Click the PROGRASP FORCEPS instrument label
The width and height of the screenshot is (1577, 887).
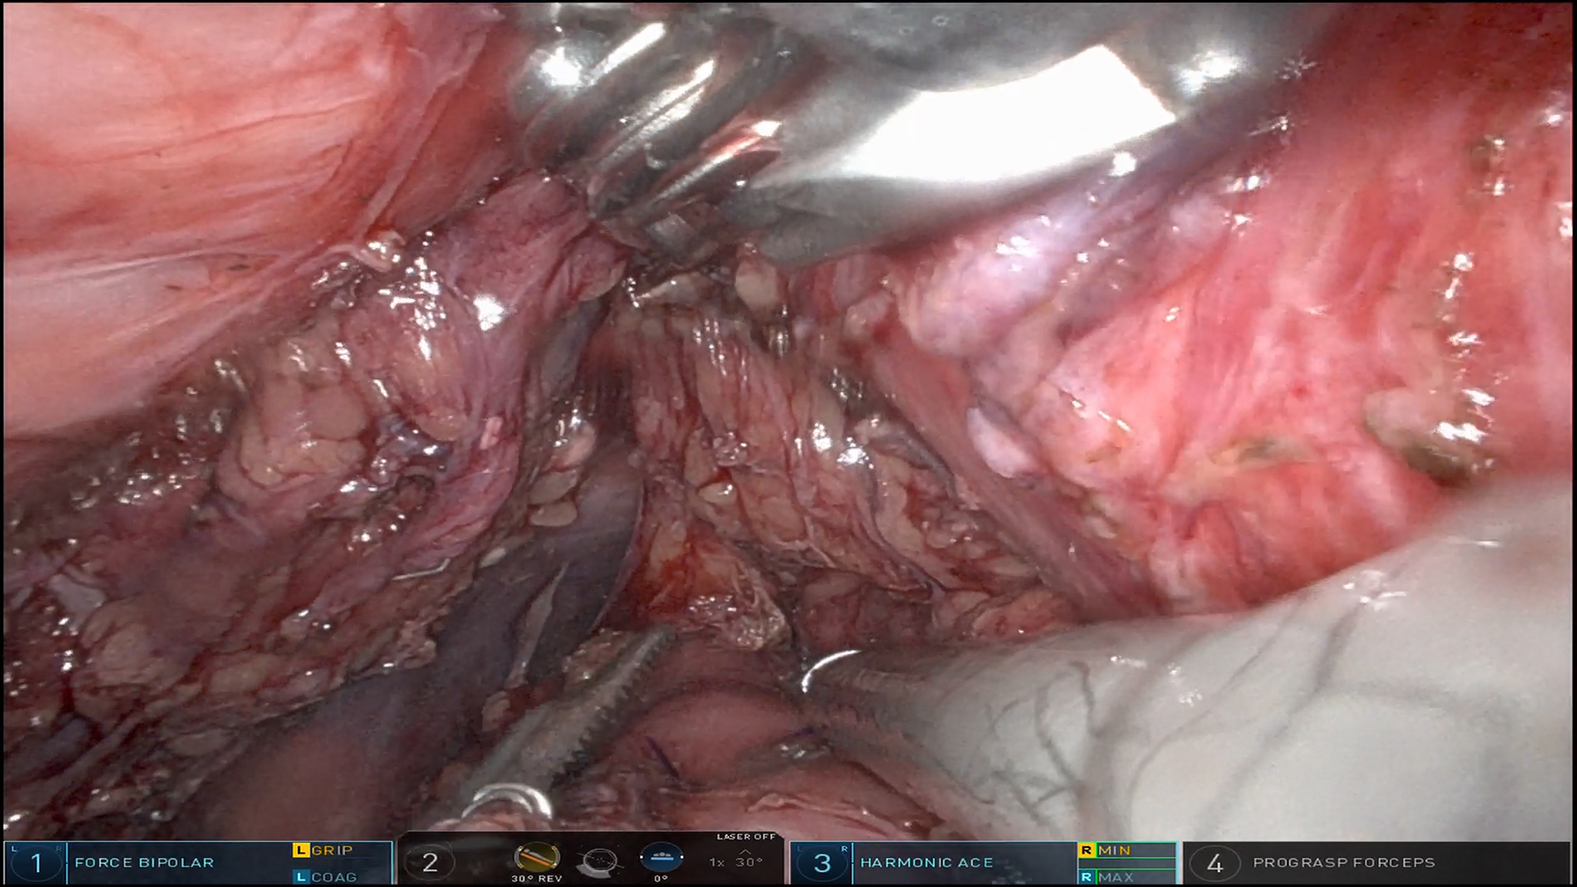(x=1344, y=862)
